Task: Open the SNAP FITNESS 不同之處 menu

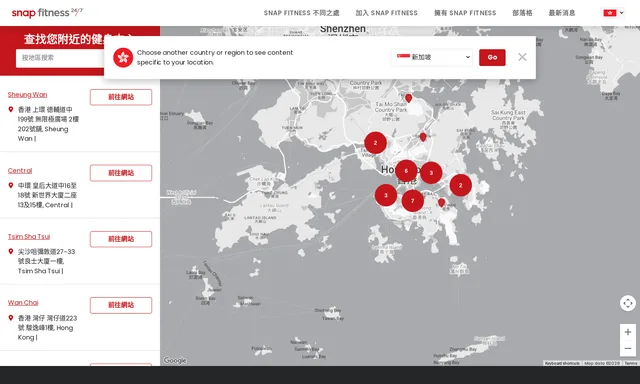Action: coord(301,13)
